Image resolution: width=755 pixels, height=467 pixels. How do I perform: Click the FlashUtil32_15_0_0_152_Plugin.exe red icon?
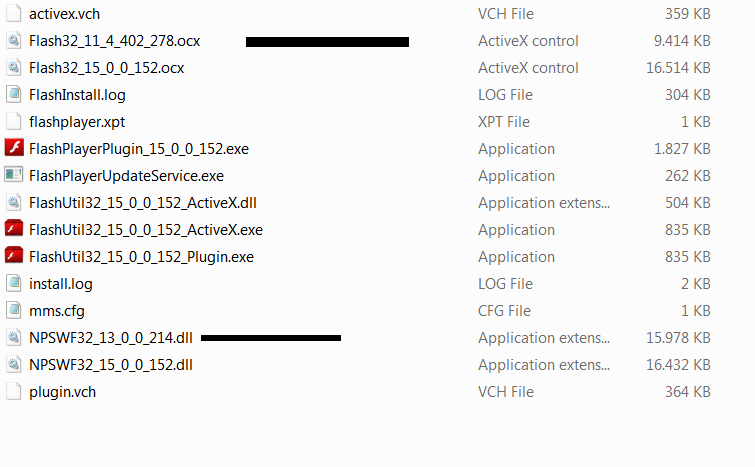point(14,256)
